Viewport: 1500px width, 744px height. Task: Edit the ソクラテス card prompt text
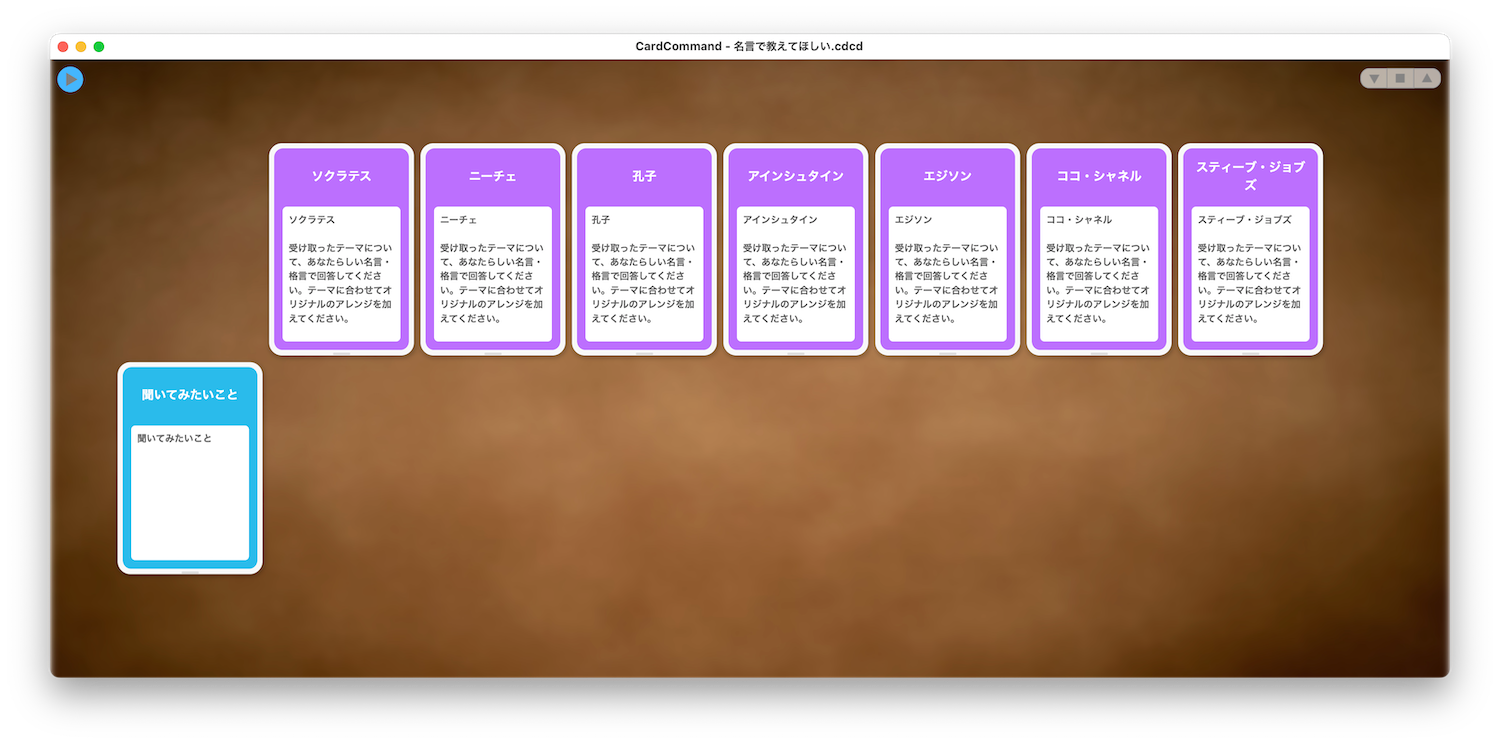[x=341, y=274]
